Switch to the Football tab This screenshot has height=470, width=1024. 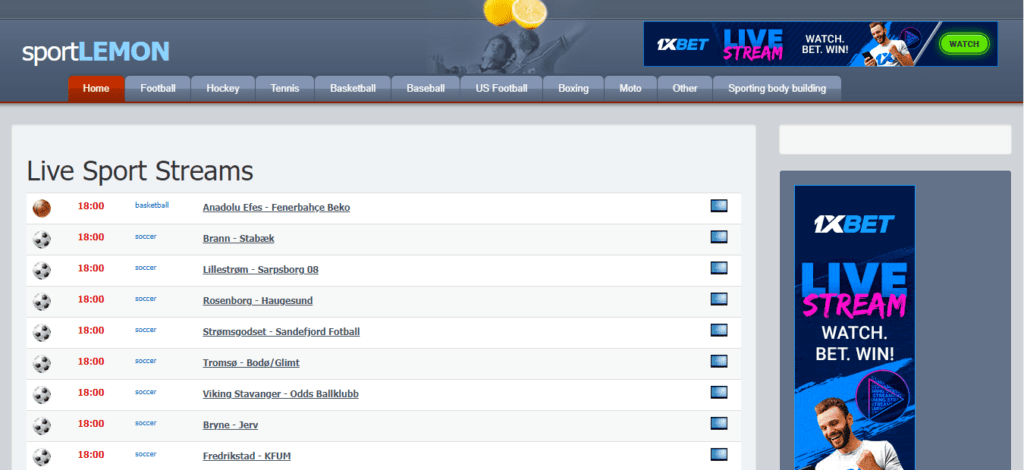click(158, 89)
